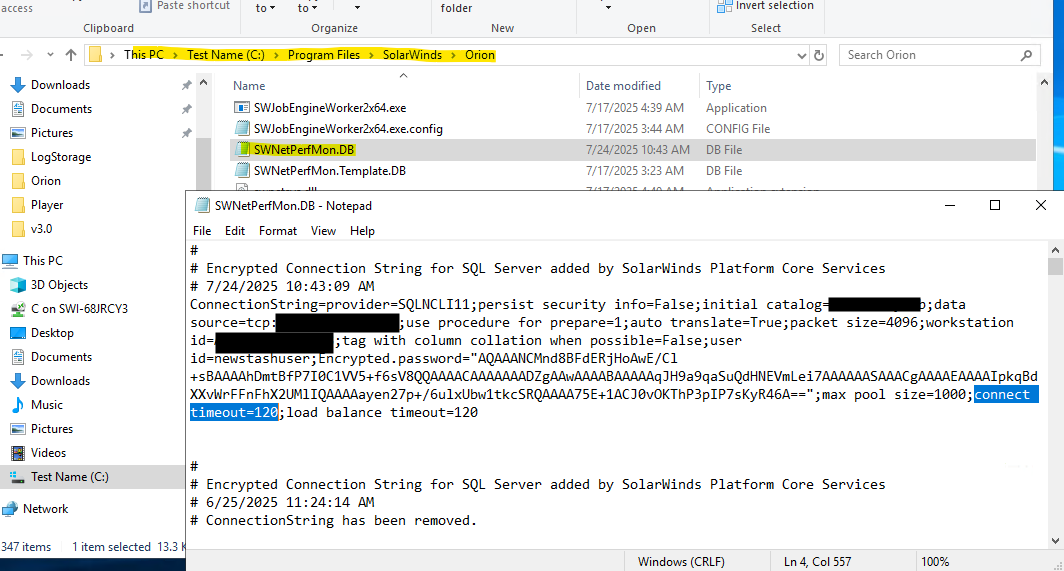Click SolarWinds in breadcrumb path

click(x=412, y=55)
